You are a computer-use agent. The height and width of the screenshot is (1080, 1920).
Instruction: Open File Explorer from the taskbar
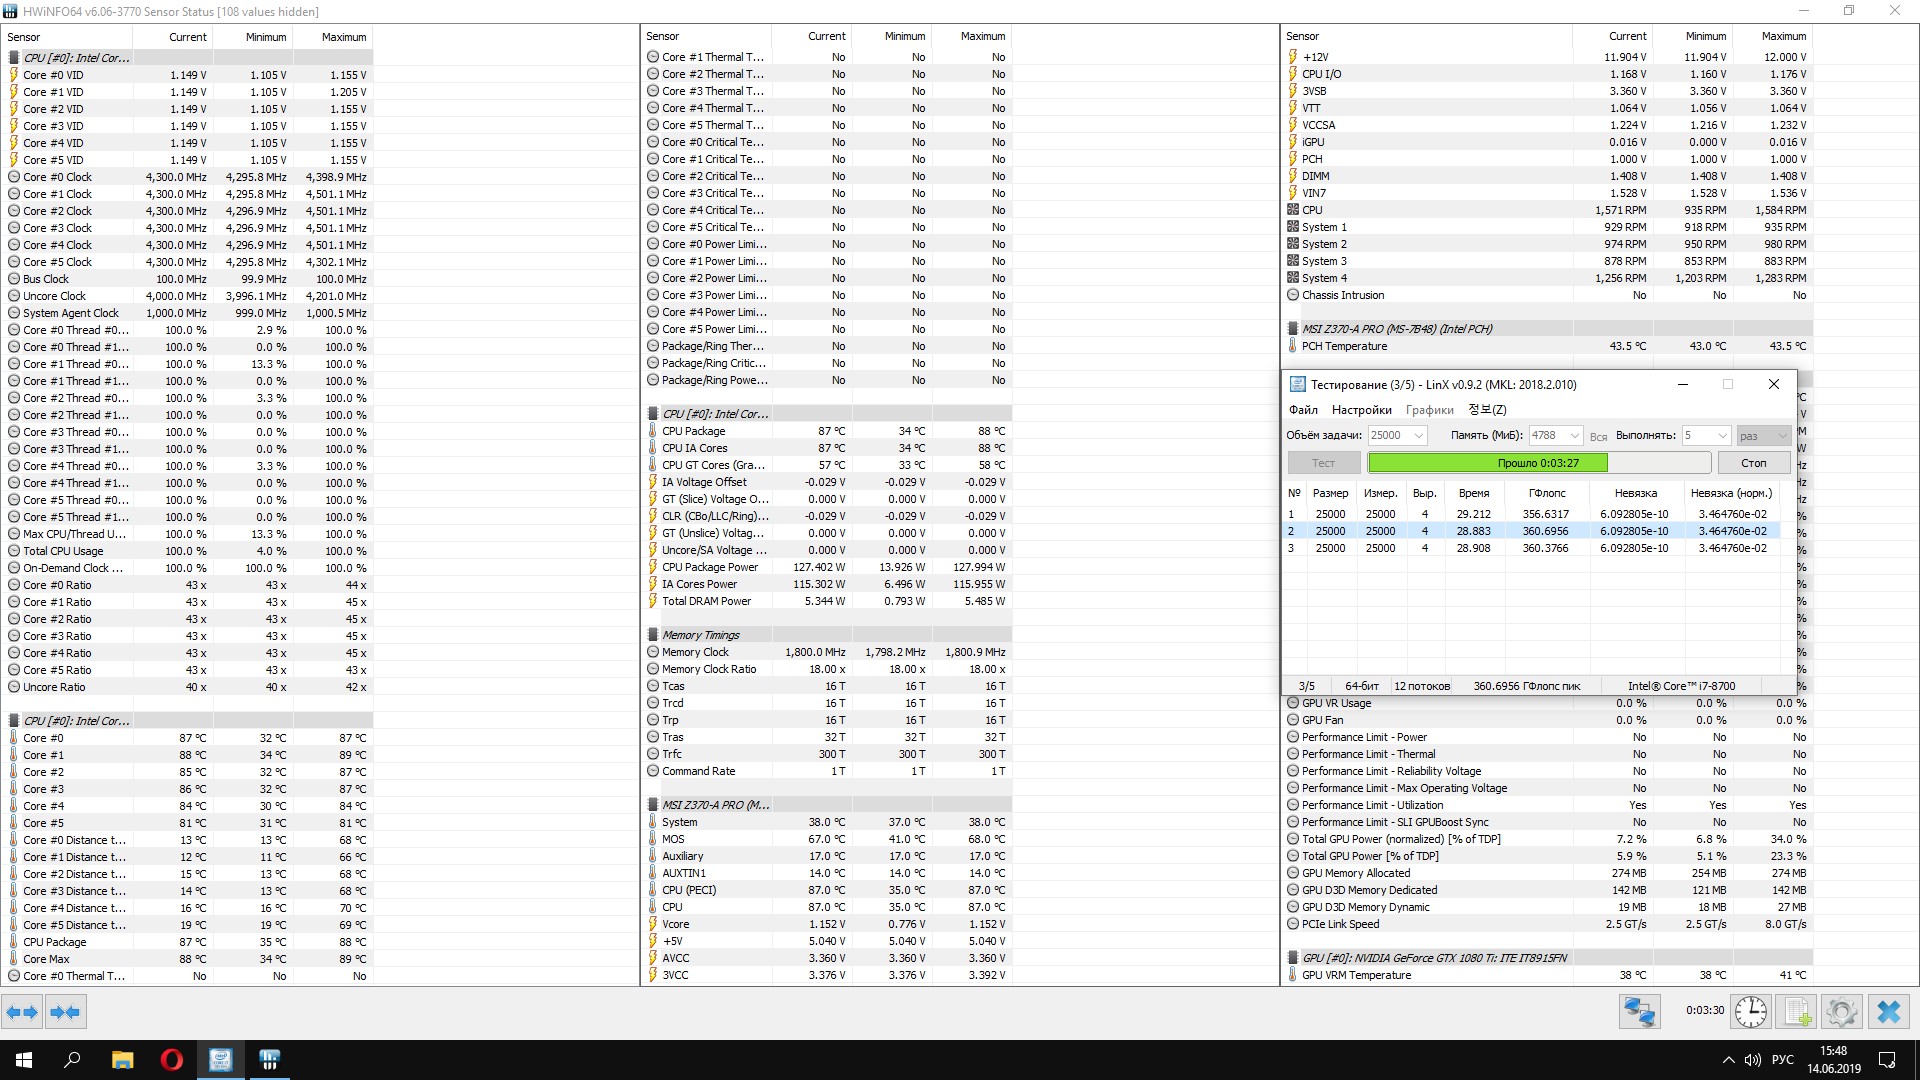click(122, 1060)
